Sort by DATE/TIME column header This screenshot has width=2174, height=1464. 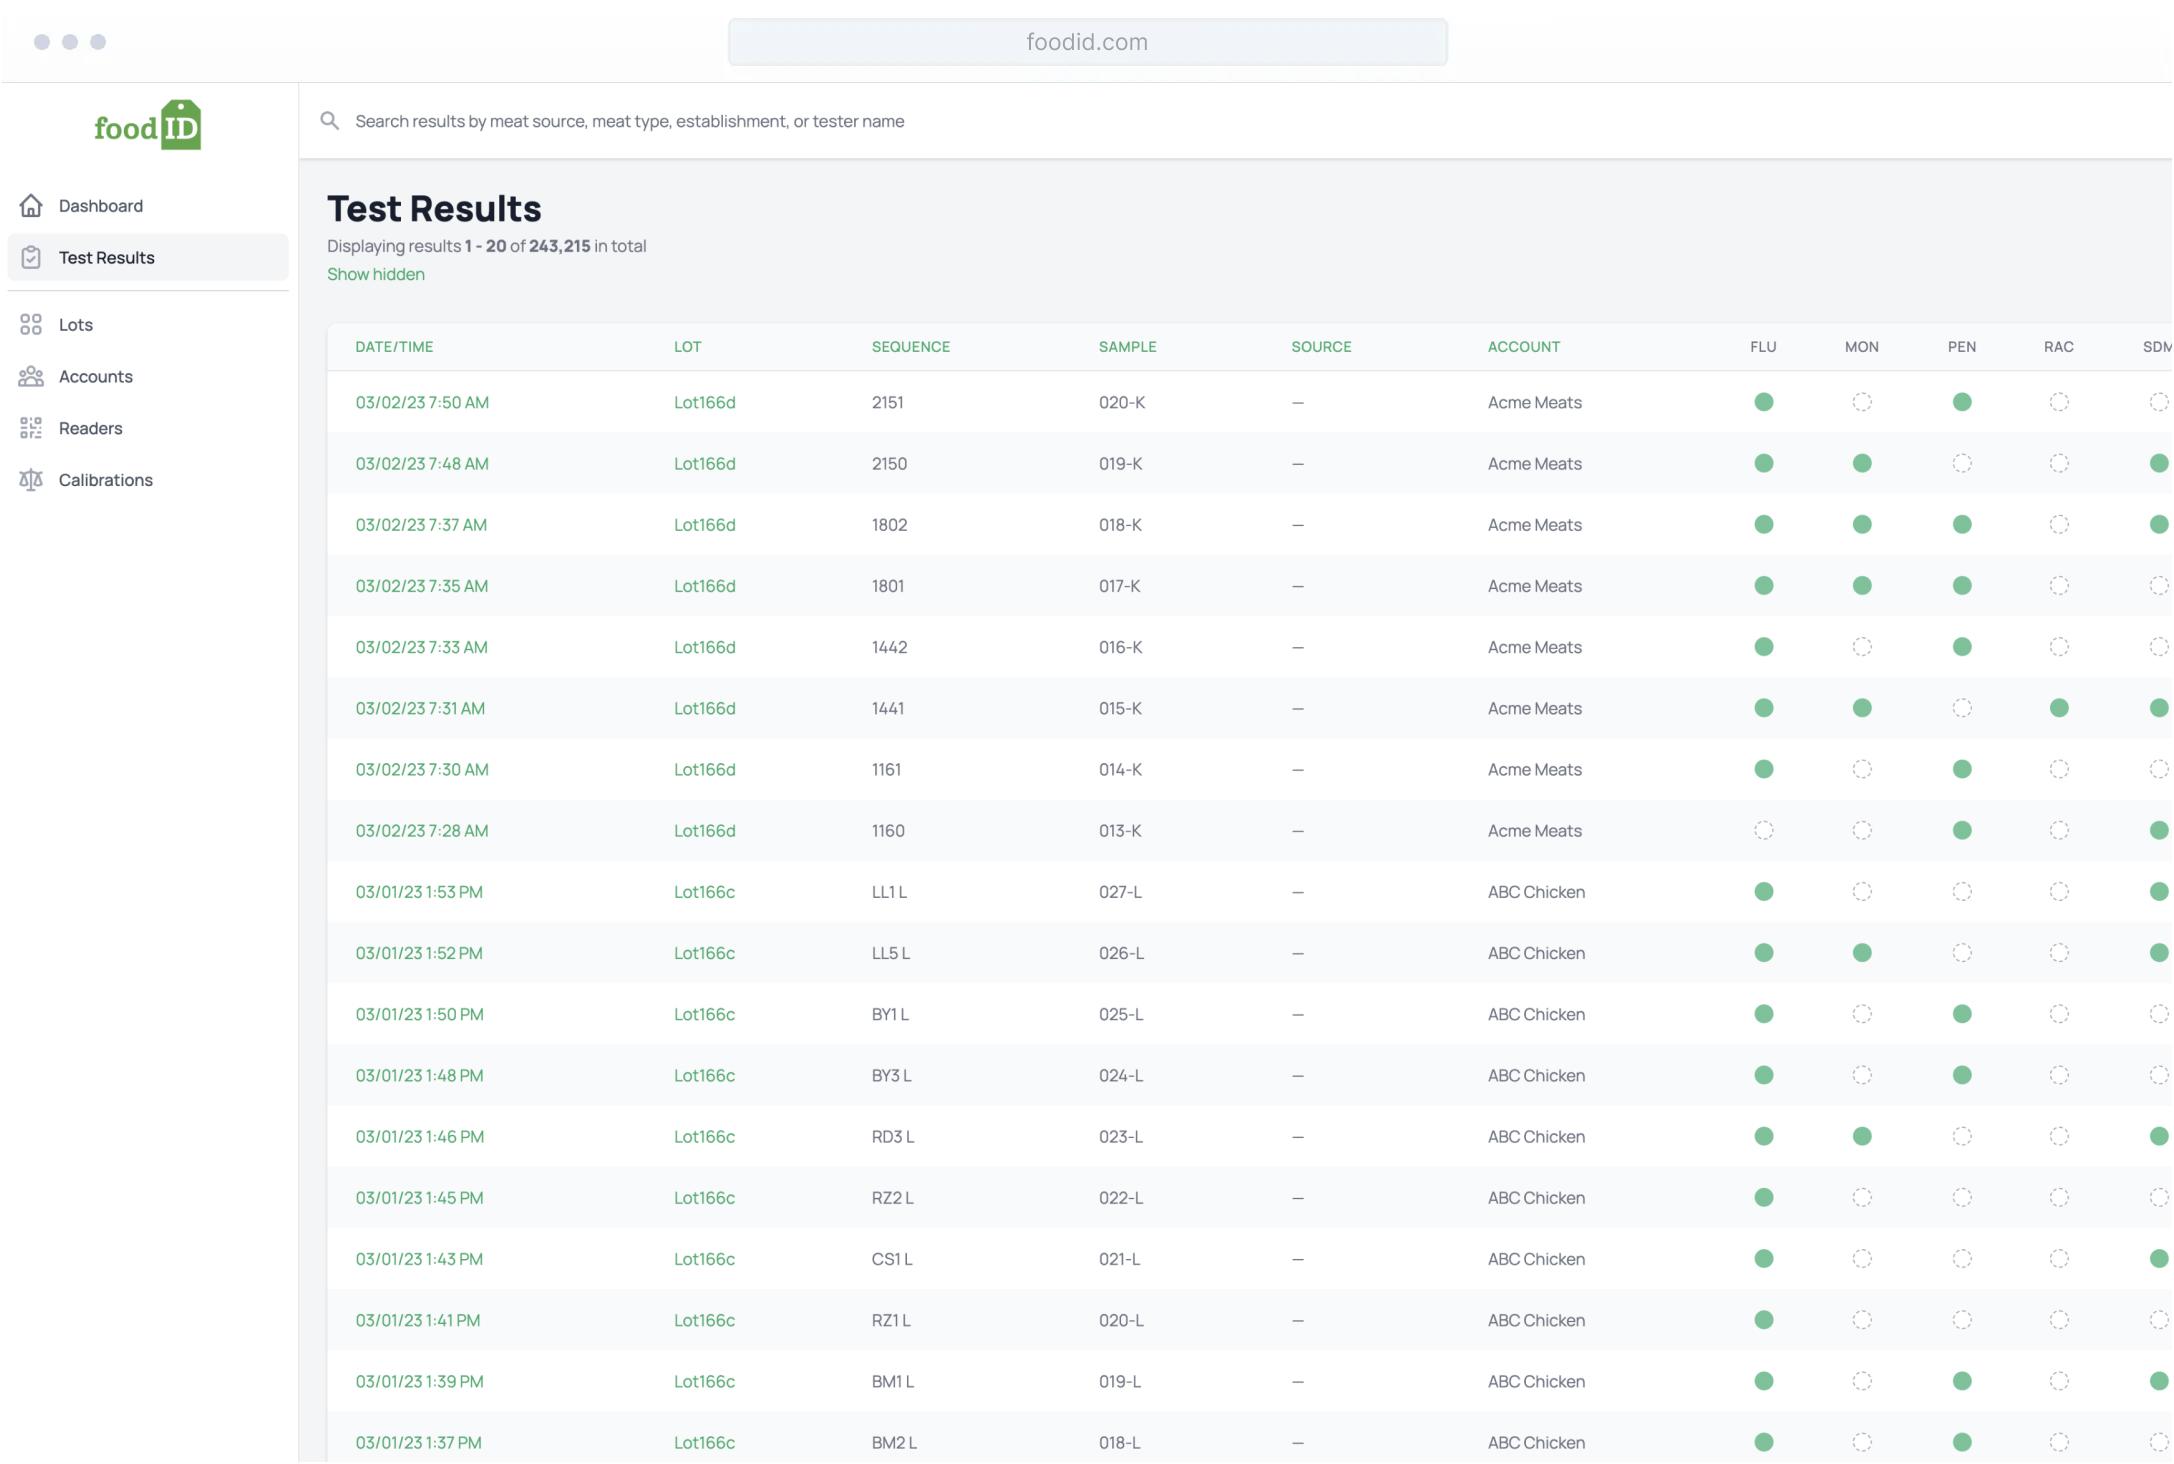tap(394, 347)
